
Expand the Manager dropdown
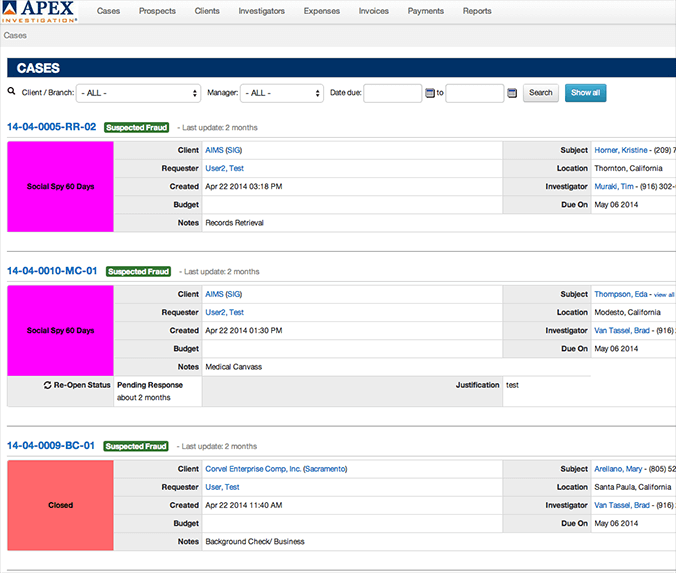point(281,93)
